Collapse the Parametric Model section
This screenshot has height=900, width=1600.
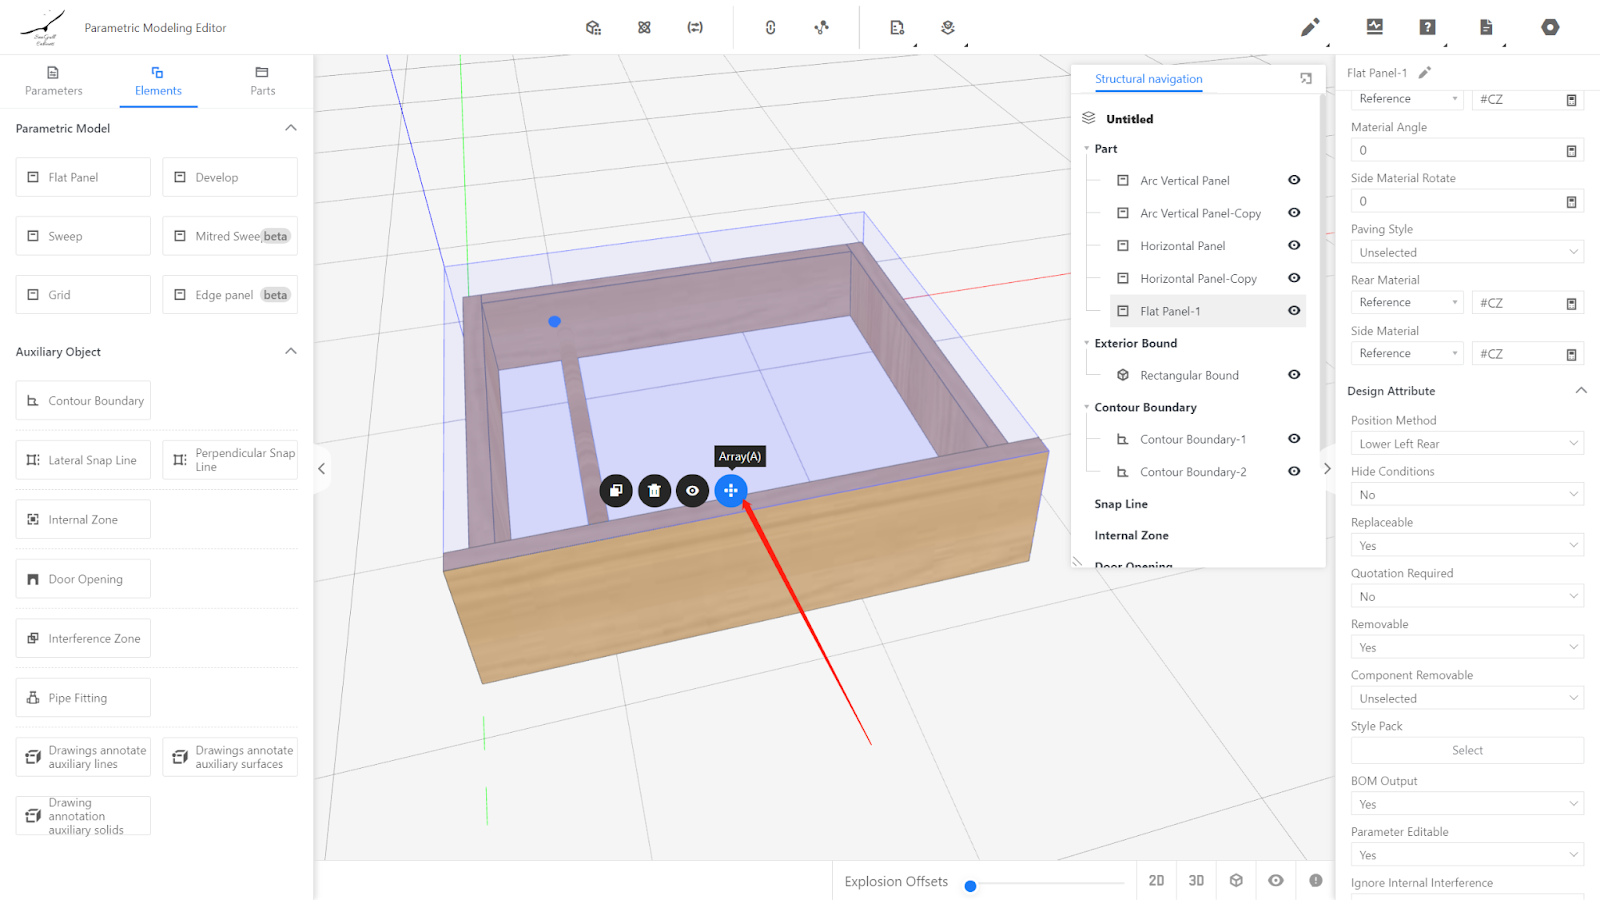[291, 128]
